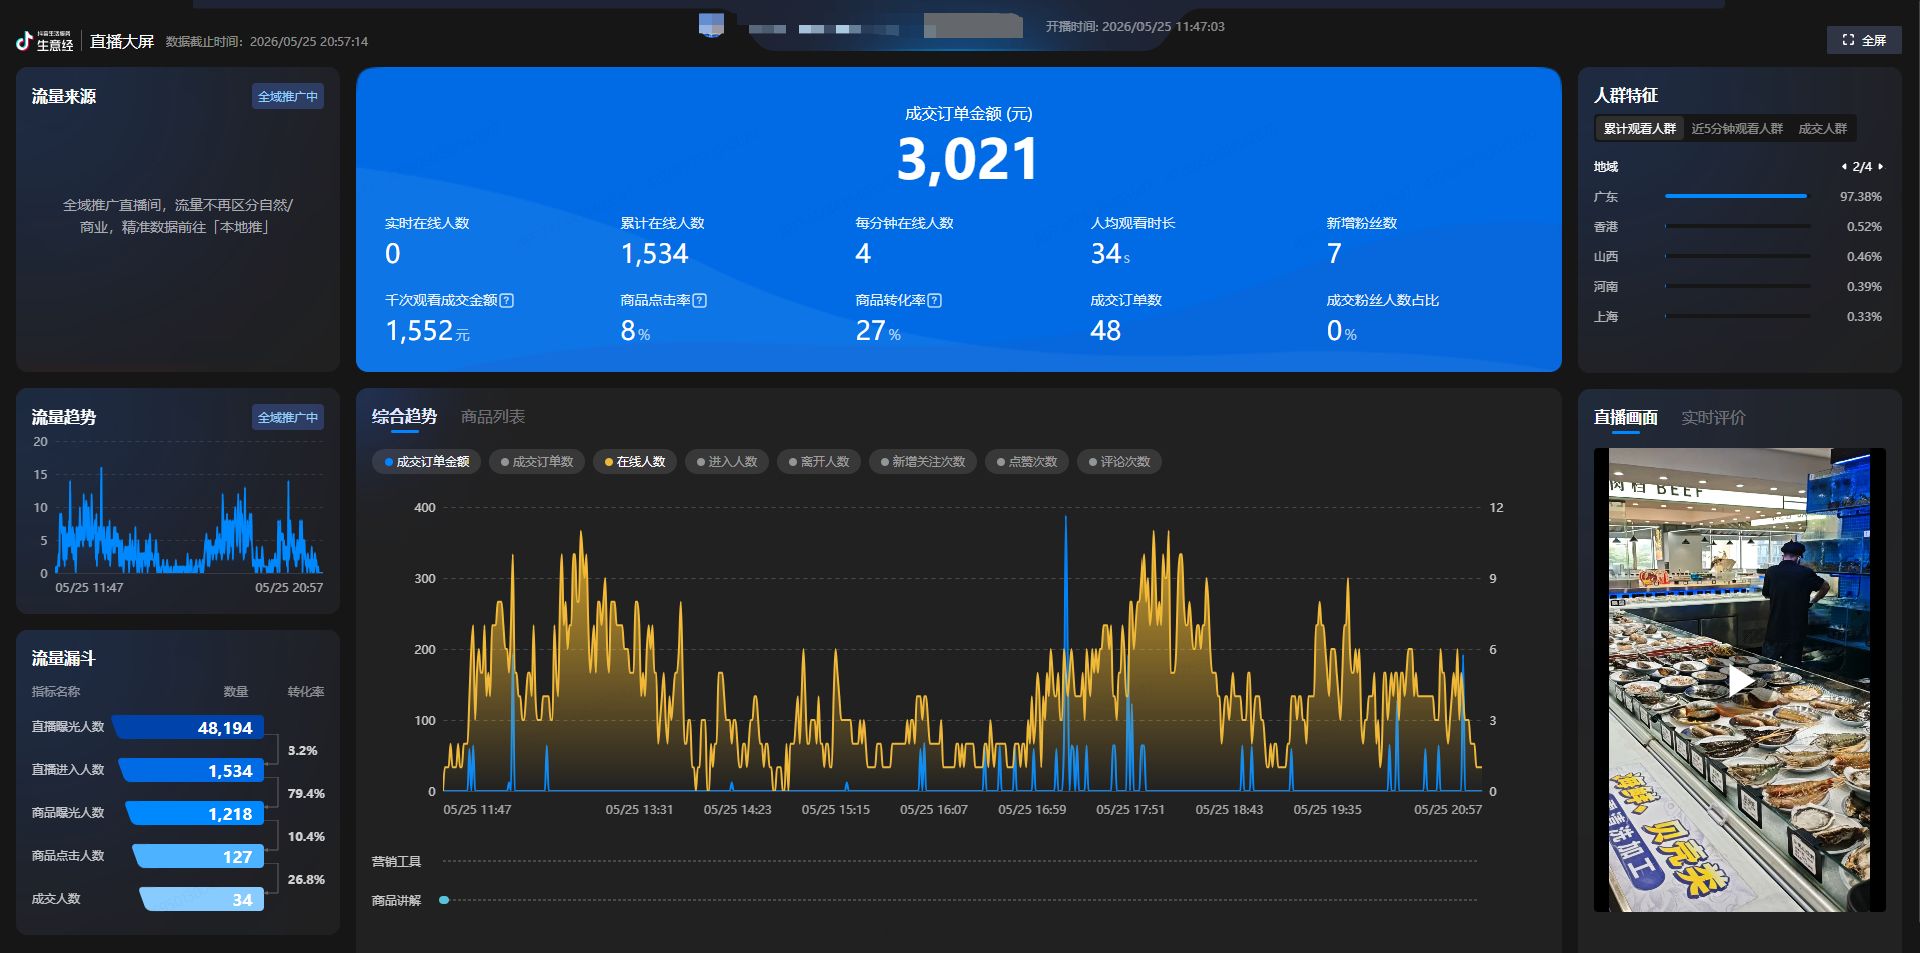Click 全域推广中 badge in 流量来源
The width and height of the screenshot is (1920, 953).
pos(288,97)
